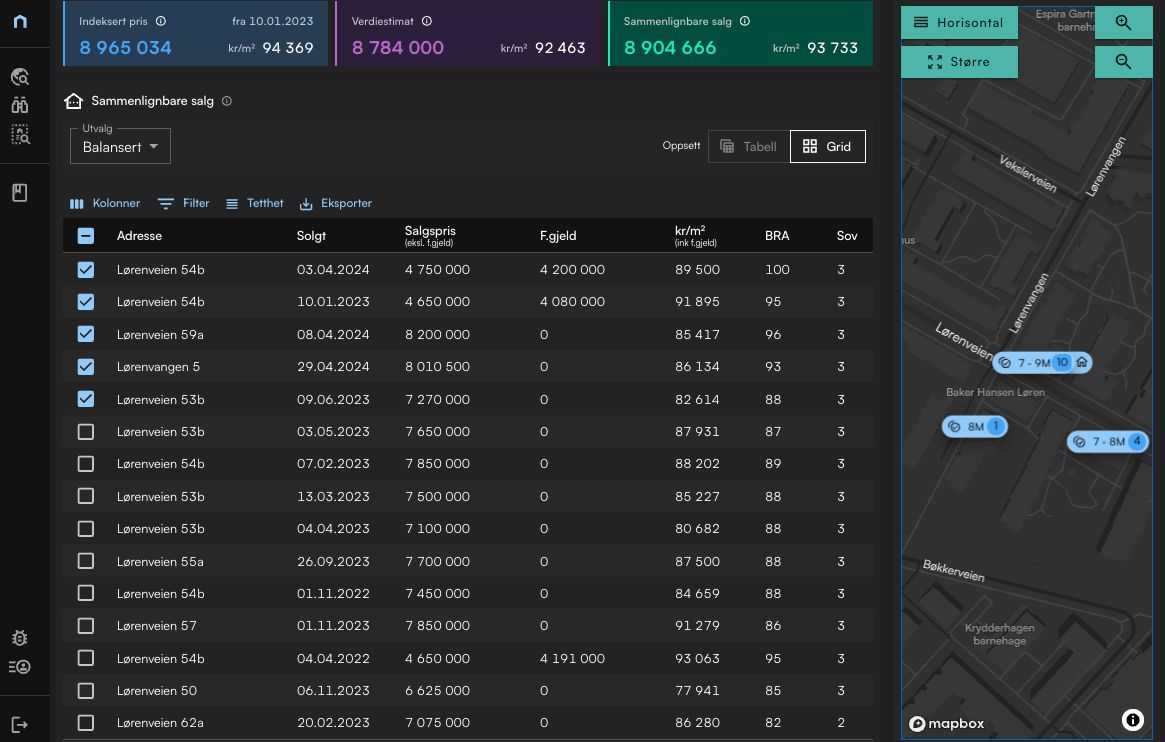Open the map info icon near mapbox

pos(1132,720)
